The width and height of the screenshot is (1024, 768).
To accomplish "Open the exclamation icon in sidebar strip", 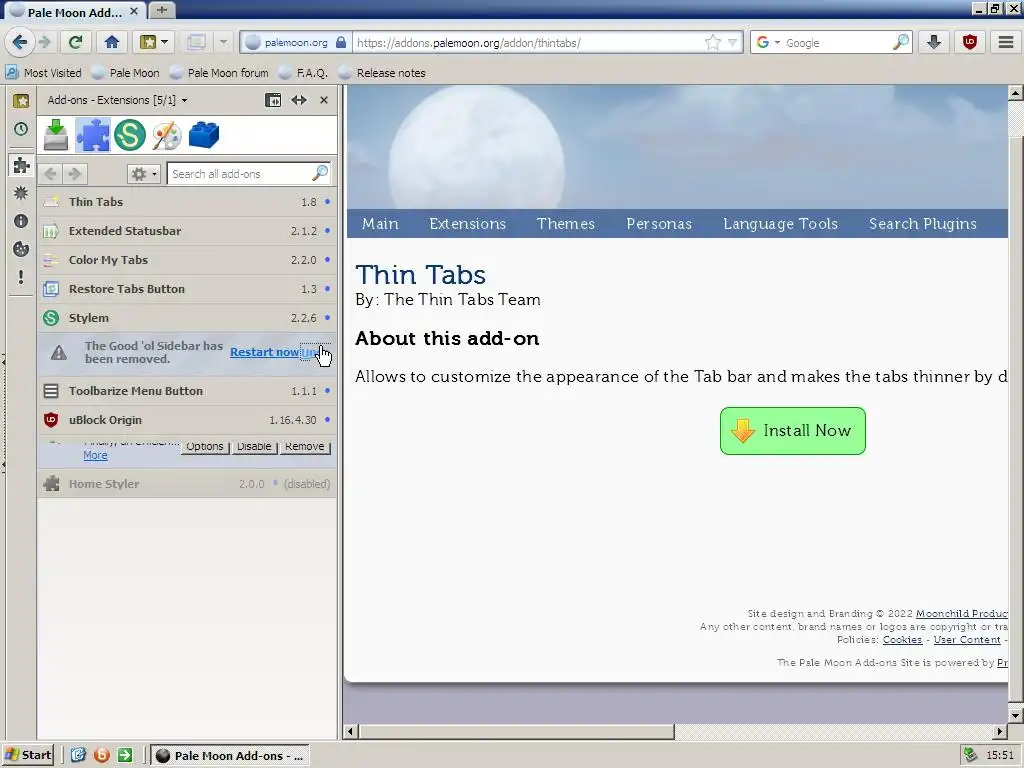I will tap(21, 277).
